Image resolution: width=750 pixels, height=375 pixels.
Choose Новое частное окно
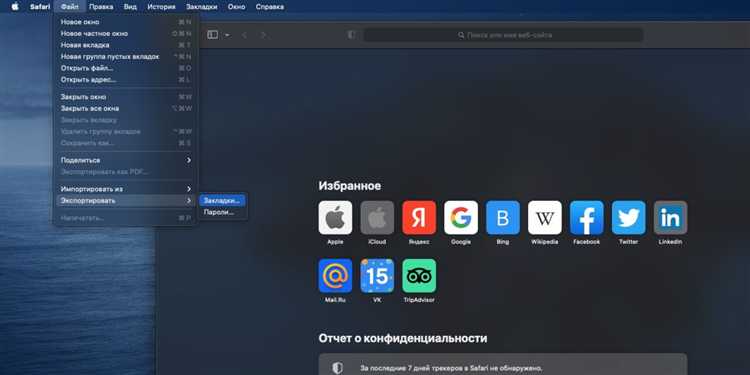pos(126,33)
